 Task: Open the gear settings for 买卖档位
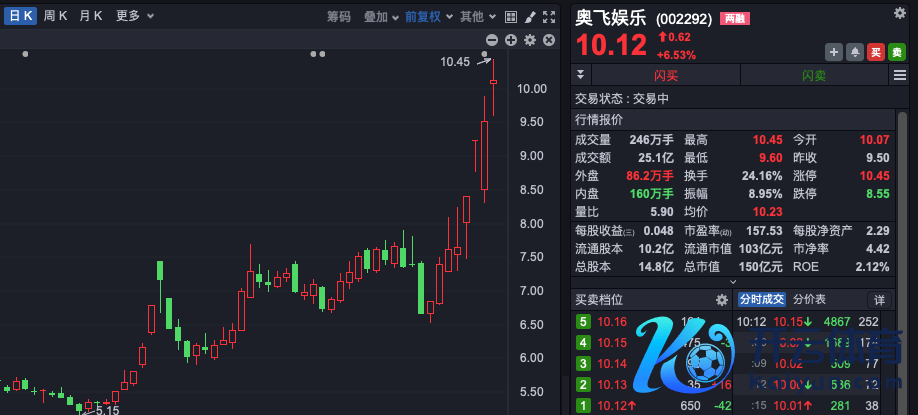[x=722, y=299]
